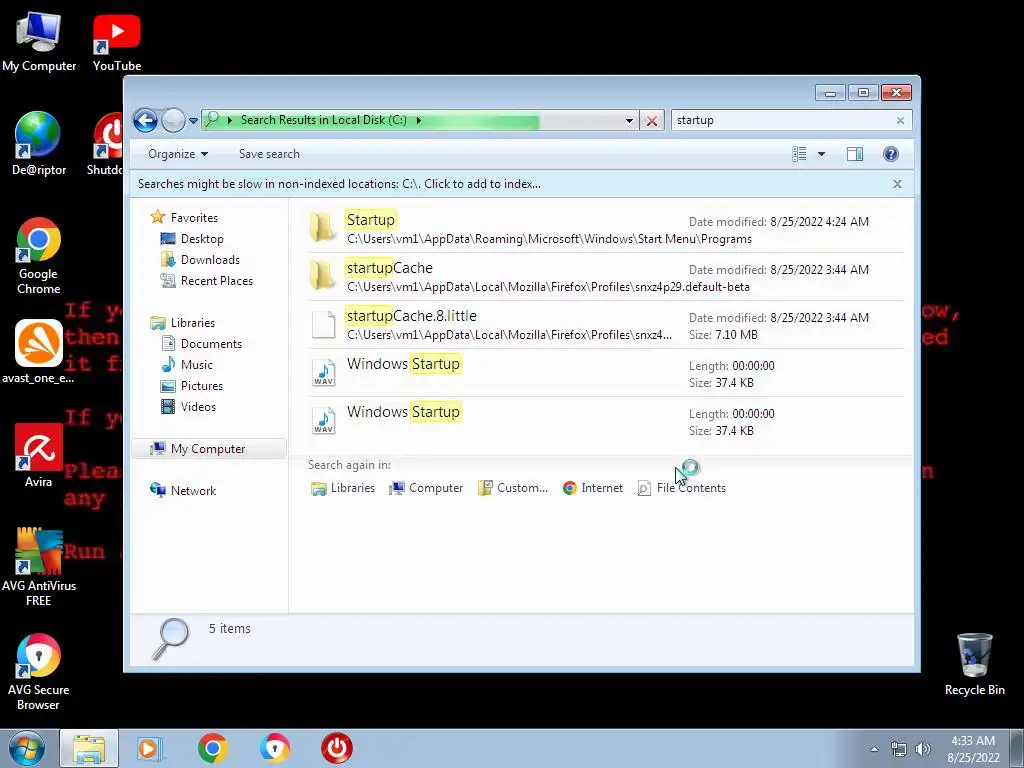Stop the search with the red X
The image size is (1024, 768).
coord(651,121)
